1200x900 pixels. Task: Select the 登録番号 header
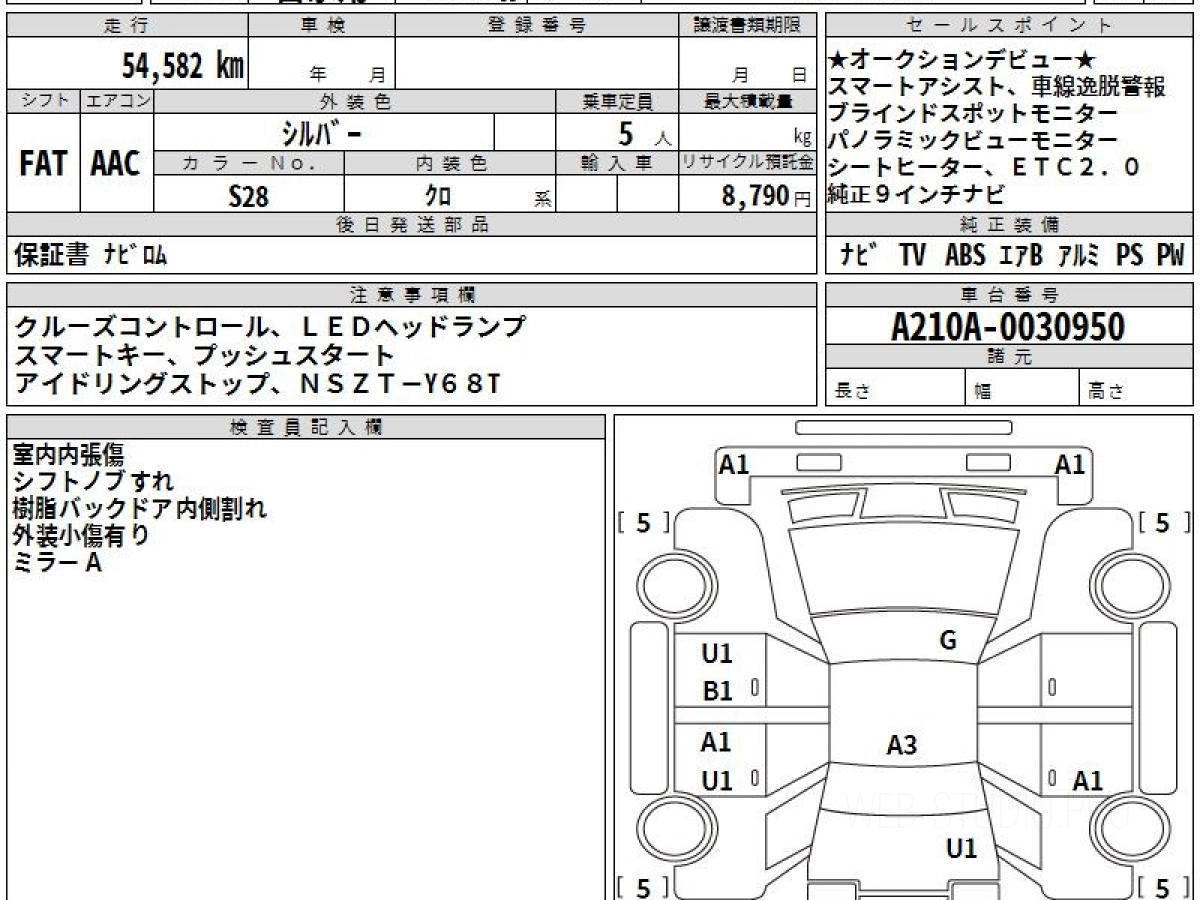(x=537, y=26)
